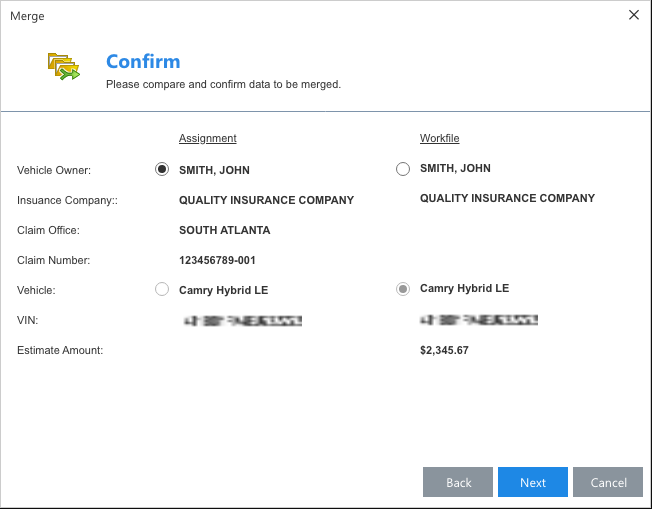
Task: Click claim number 123456789-001
Action: (217, 260)
